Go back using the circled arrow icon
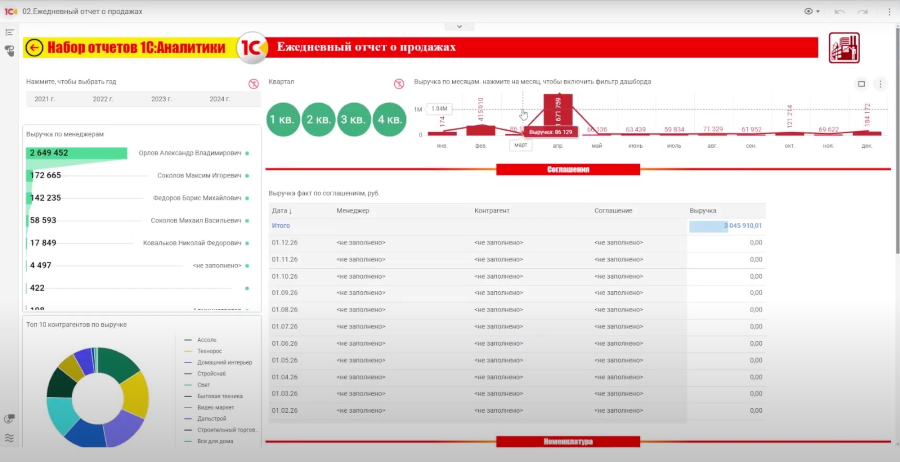 [x=34, y=48]
